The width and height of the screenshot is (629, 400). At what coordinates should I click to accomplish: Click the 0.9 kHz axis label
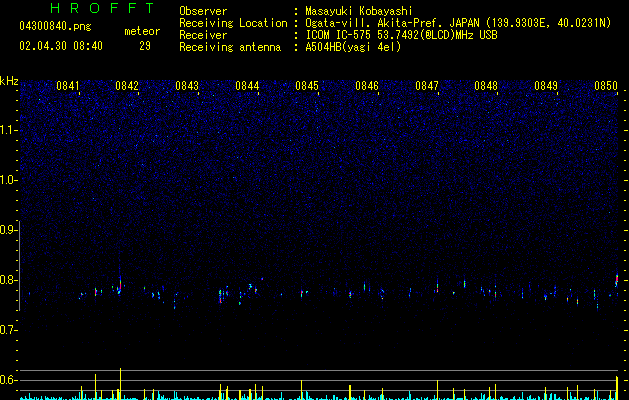[8, 230]
